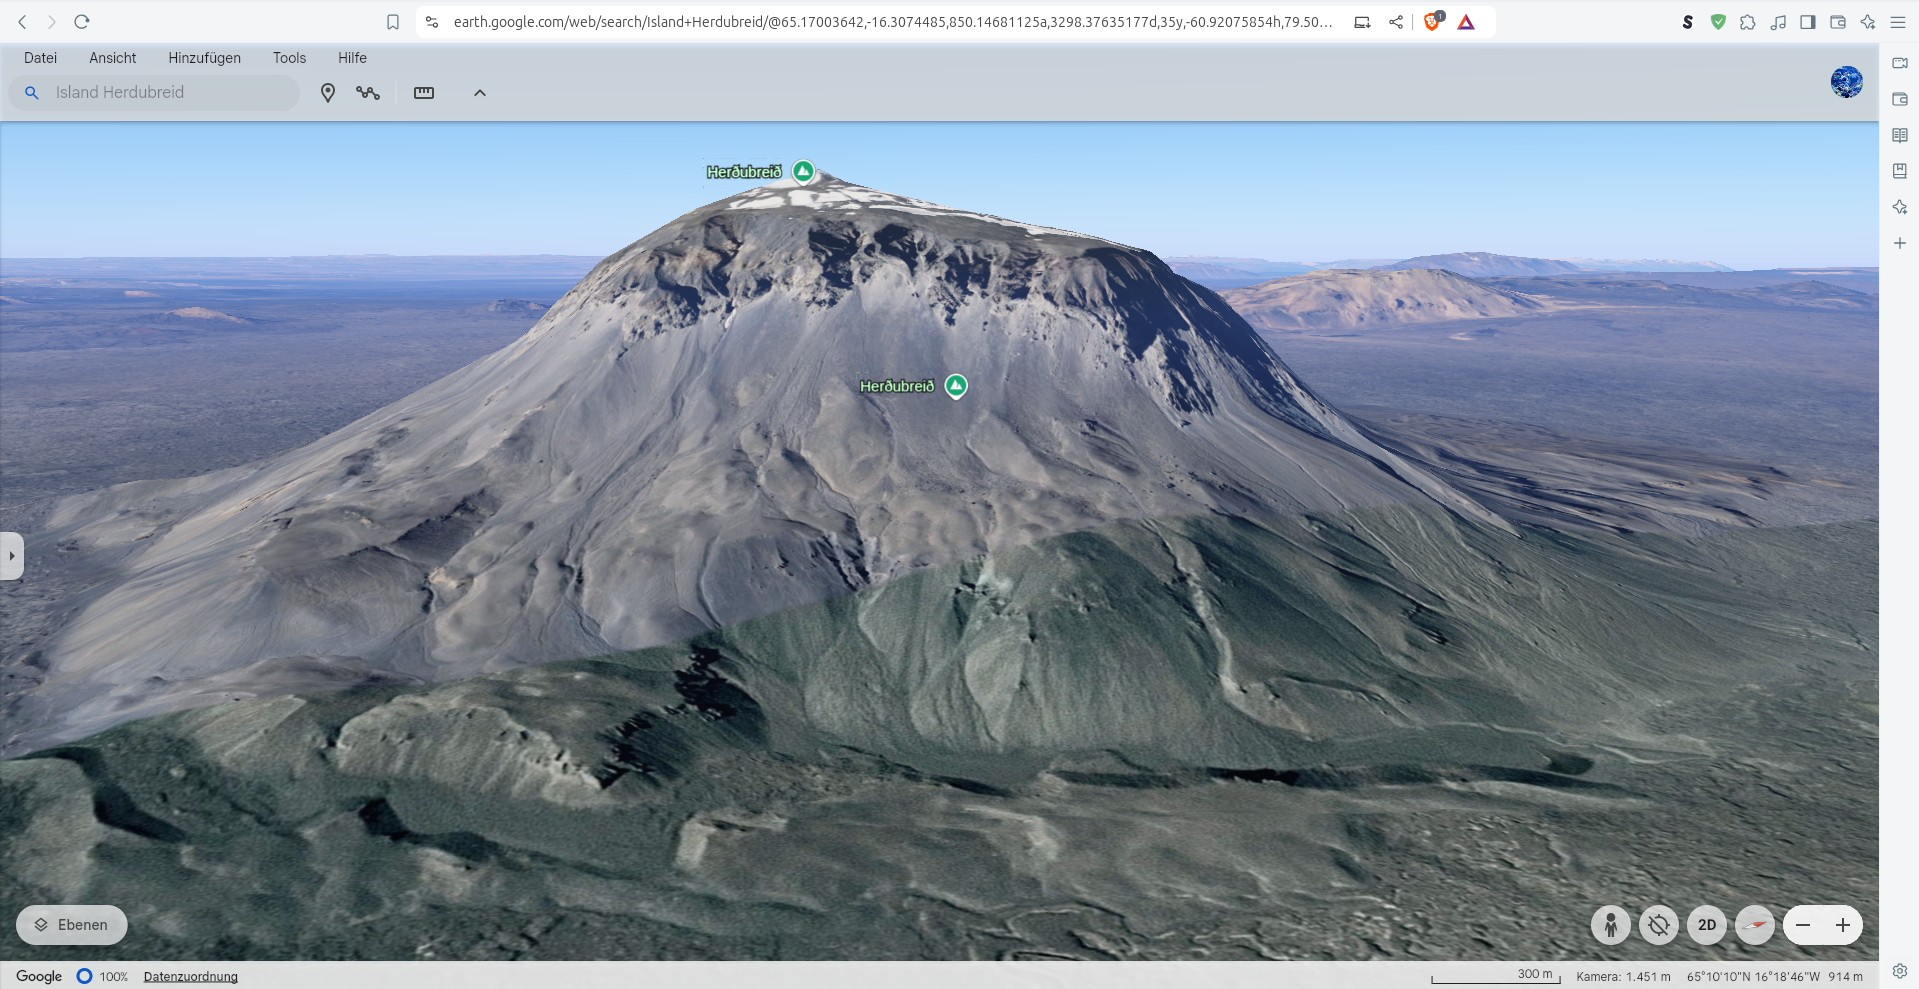Open sidebar bookmarks icon
The height and width of the screenshot is (989, 1919).
click(x=1900, y=171)
